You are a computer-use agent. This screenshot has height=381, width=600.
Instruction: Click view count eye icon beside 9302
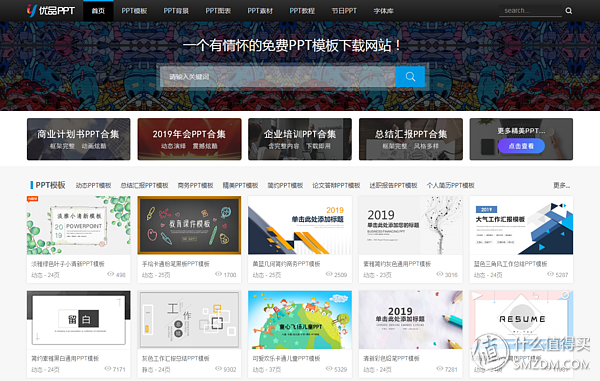(218, 368)
